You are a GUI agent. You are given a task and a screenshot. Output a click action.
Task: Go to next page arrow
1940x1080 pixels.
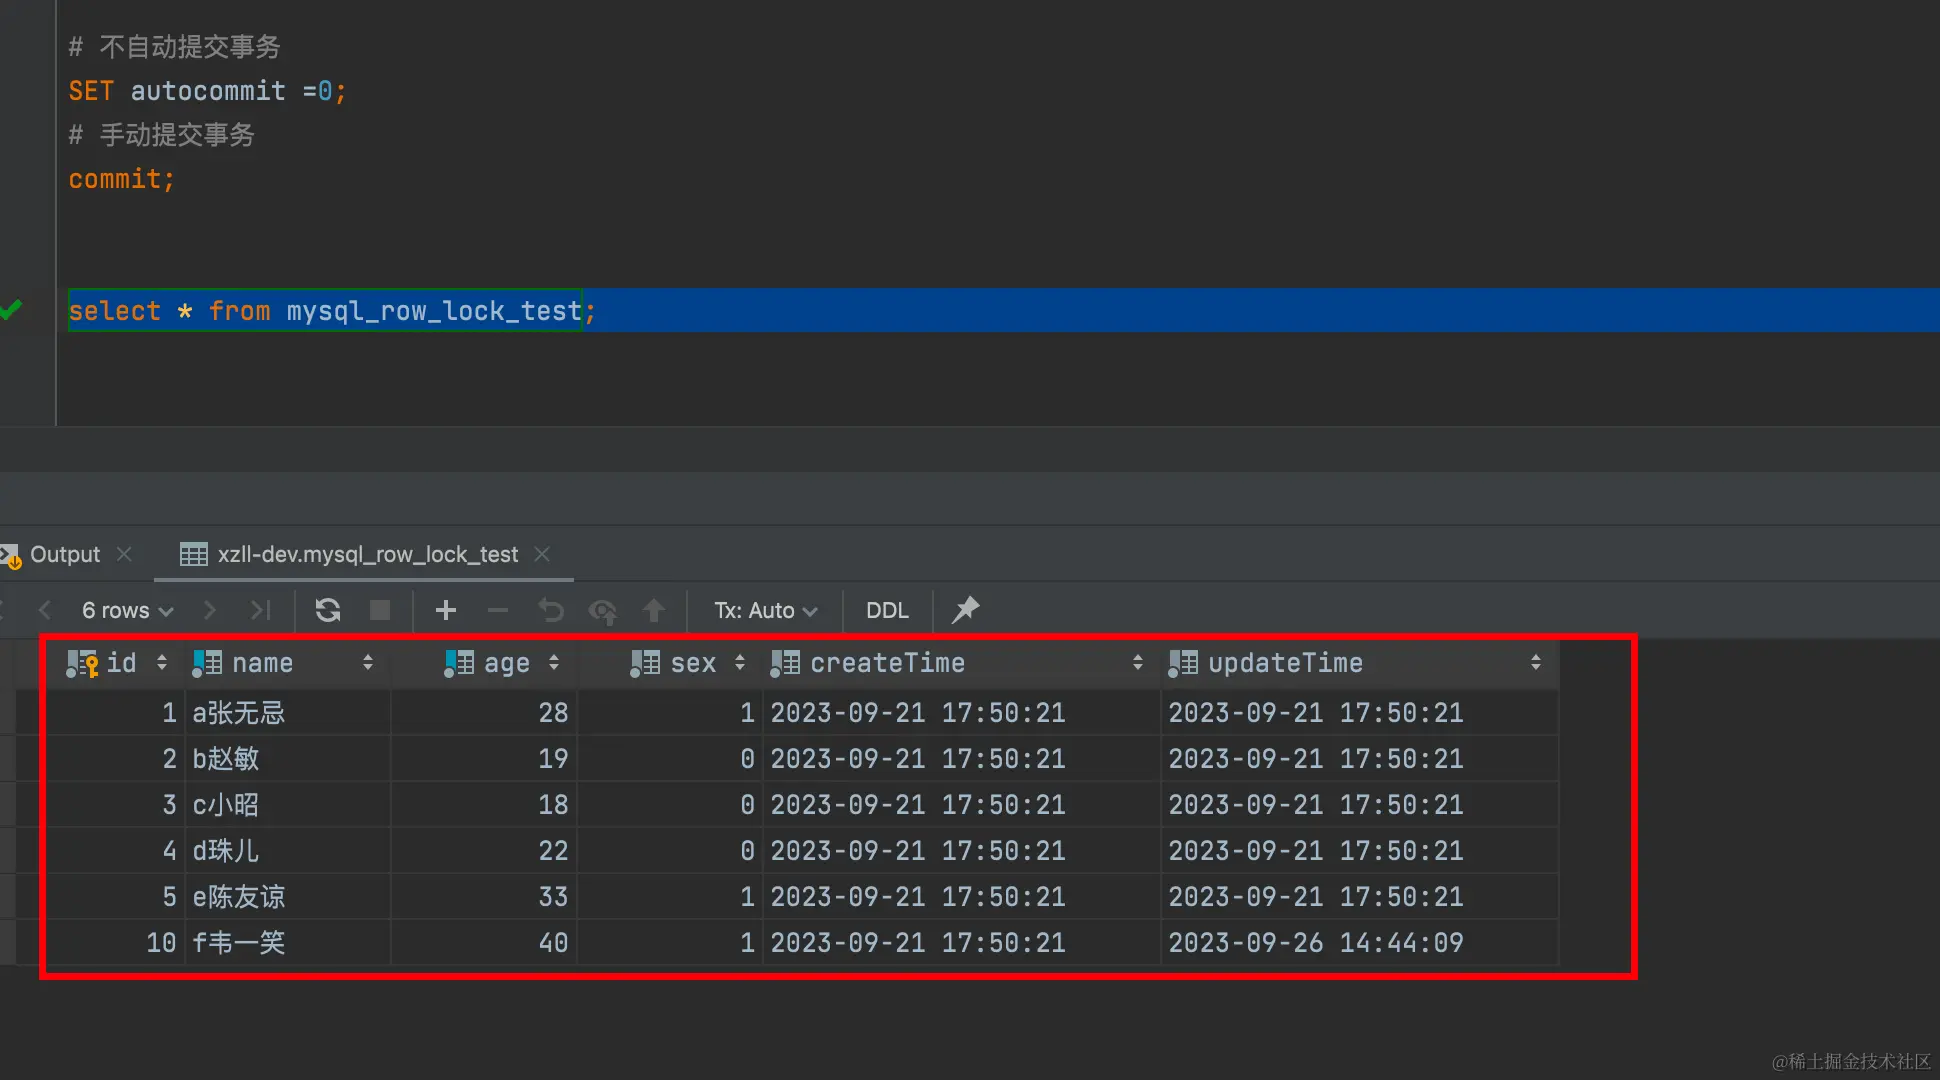point(210,610)
